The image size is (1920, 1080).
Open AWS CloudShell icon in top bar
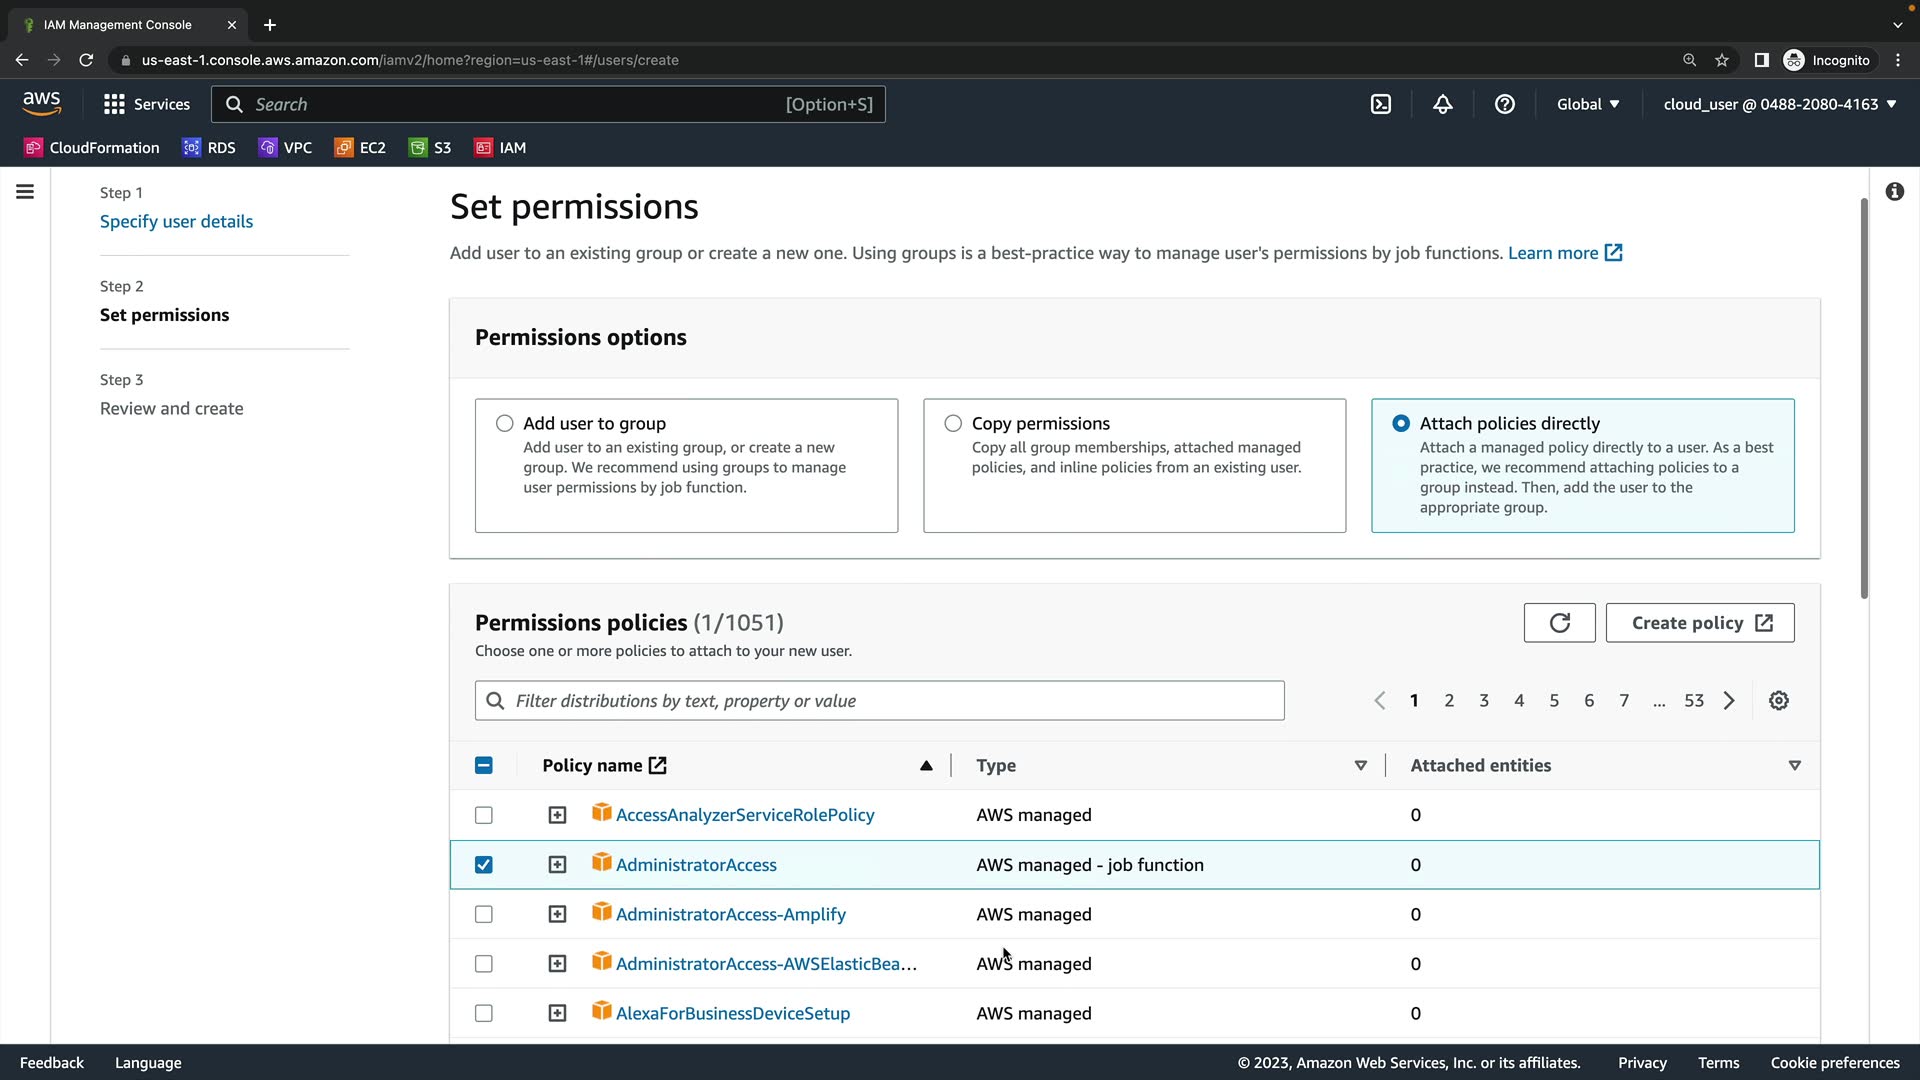[x=1381, y=104]
